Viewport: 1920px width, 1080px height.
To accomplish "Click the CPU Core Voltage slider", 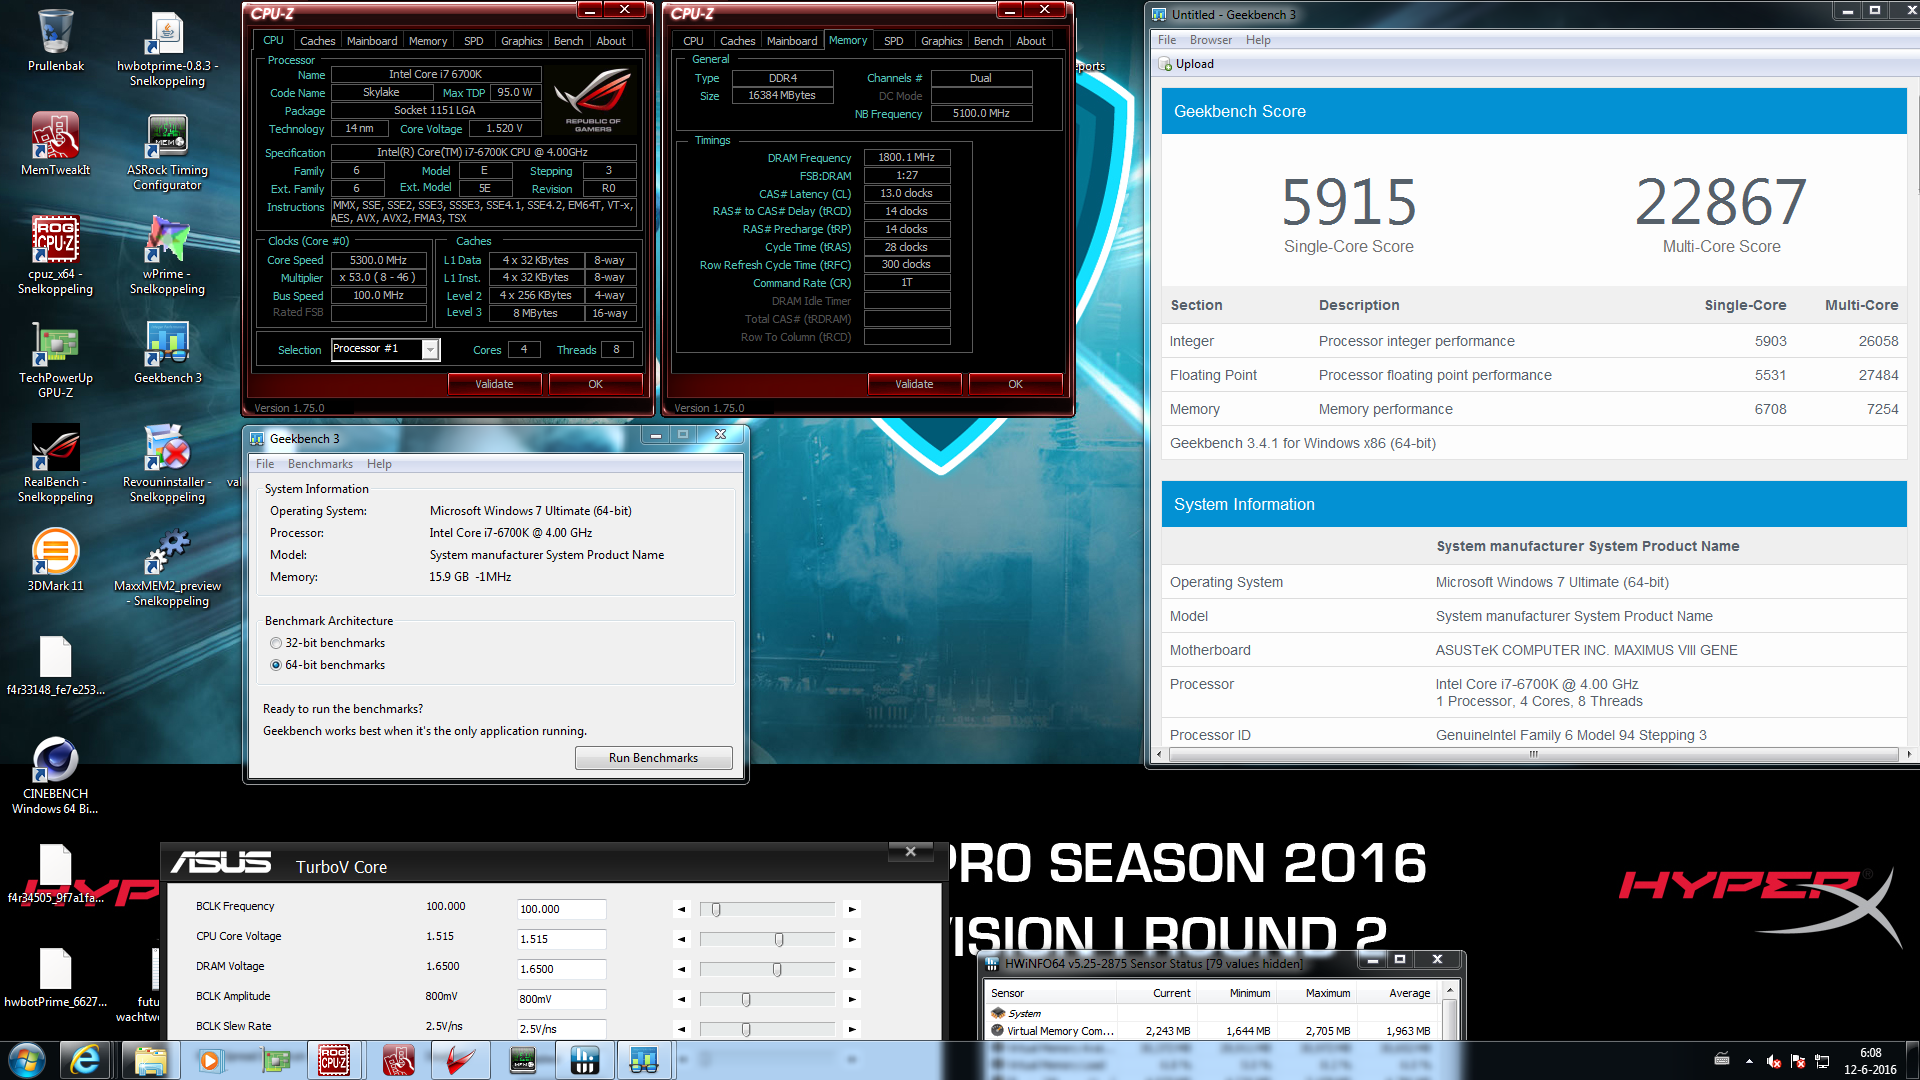I will pos(767,940).
